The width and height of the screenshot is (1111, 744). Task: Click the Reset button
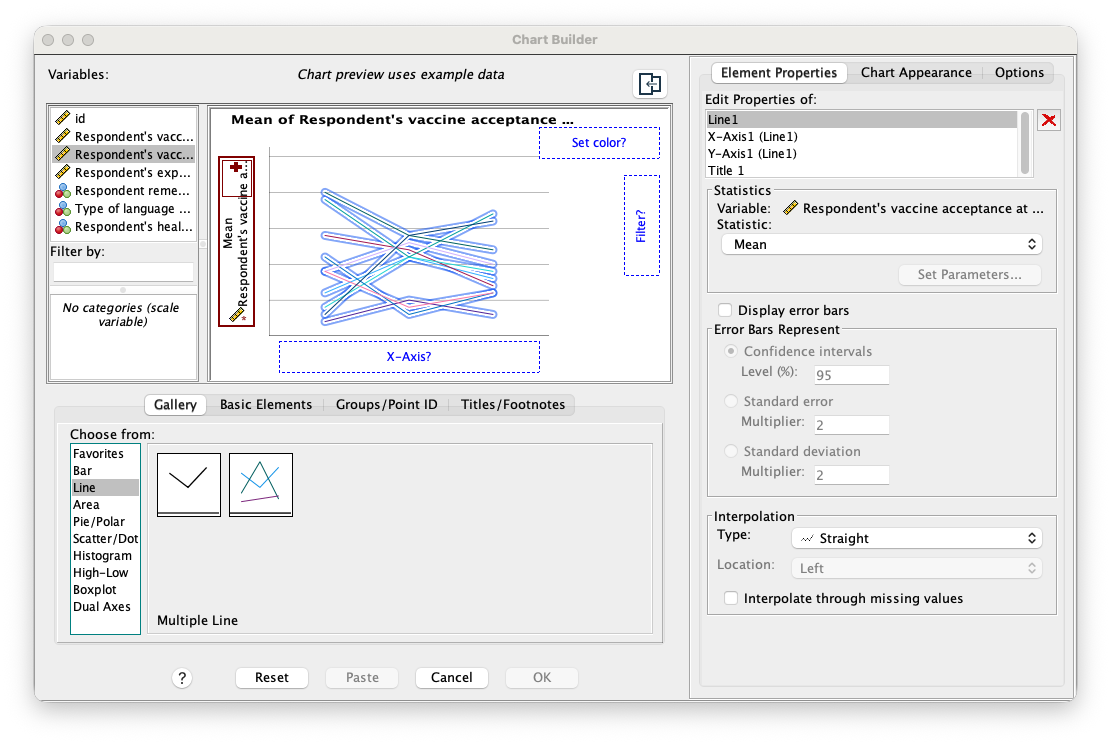tap(271, 677)
